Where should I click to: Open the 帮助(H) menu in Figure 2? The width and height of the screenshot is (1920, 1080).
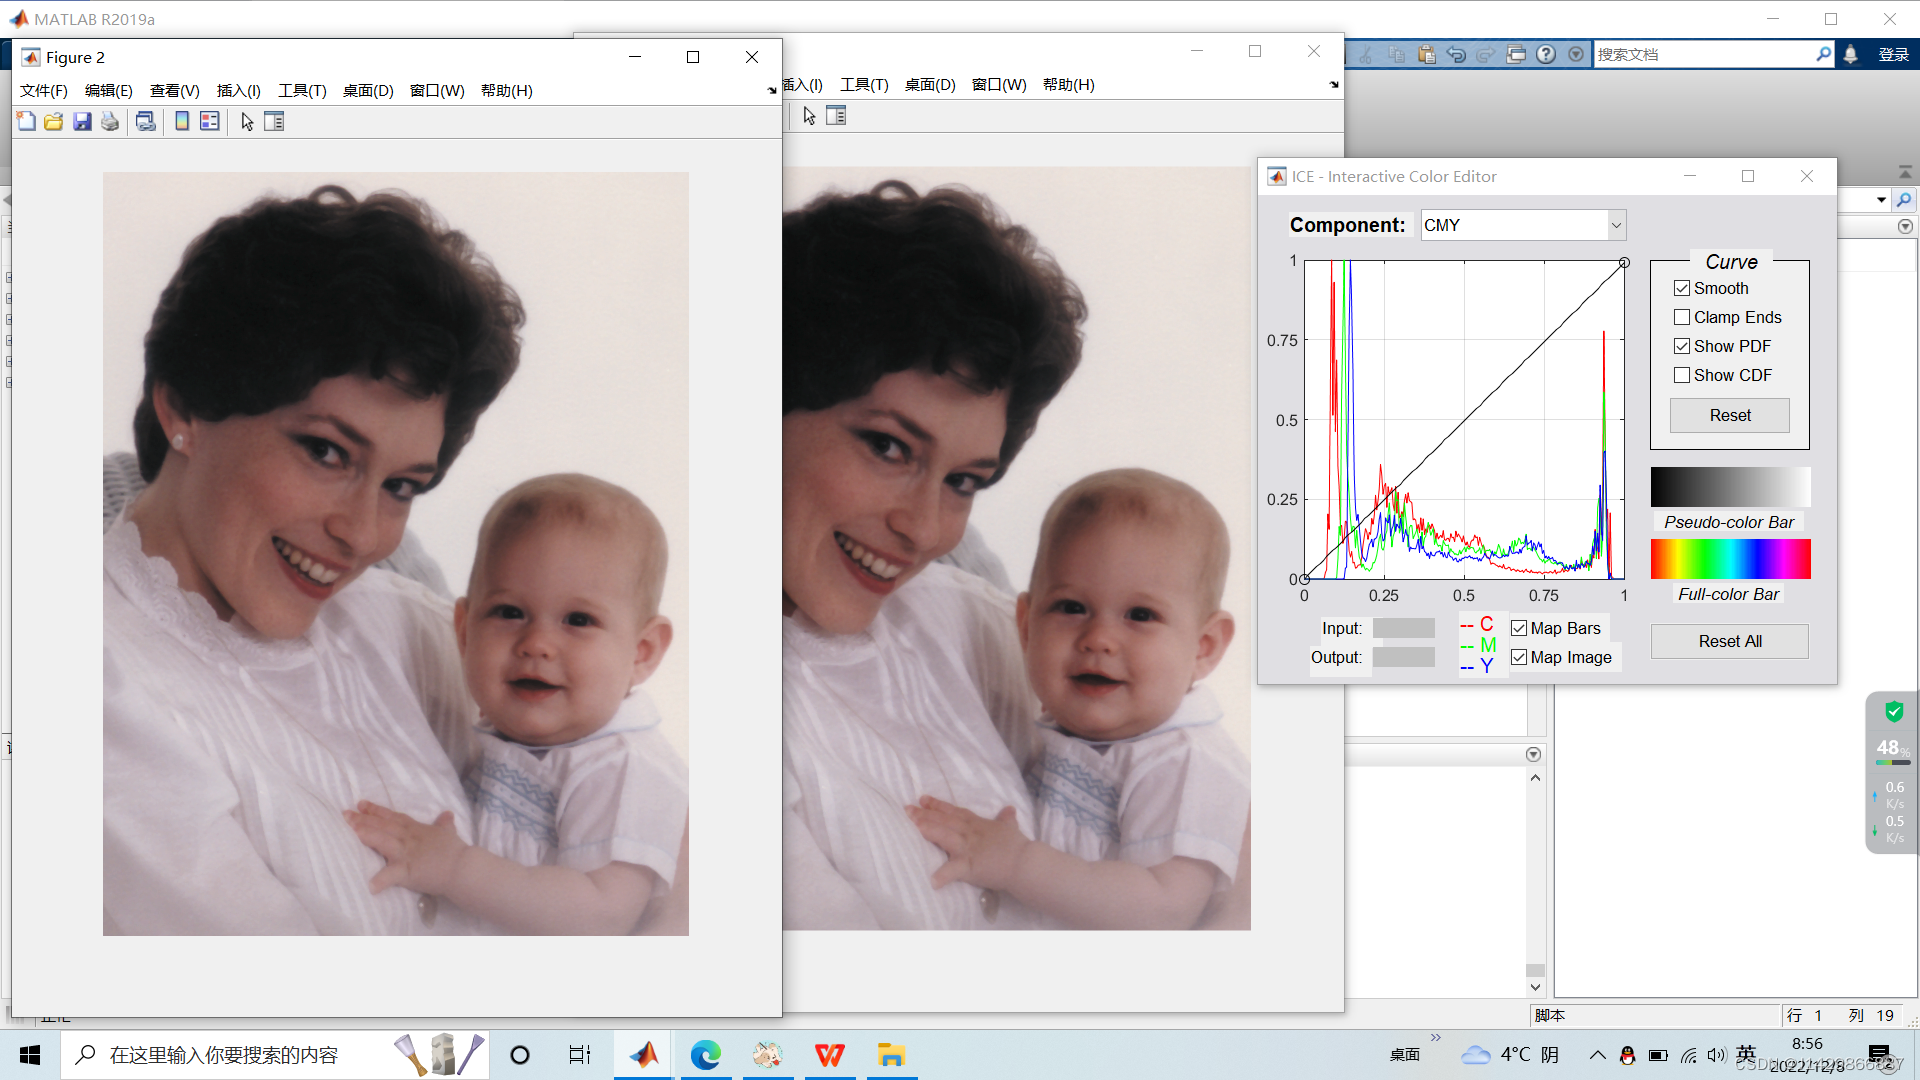pyautogui.click(x=506, y=90)
